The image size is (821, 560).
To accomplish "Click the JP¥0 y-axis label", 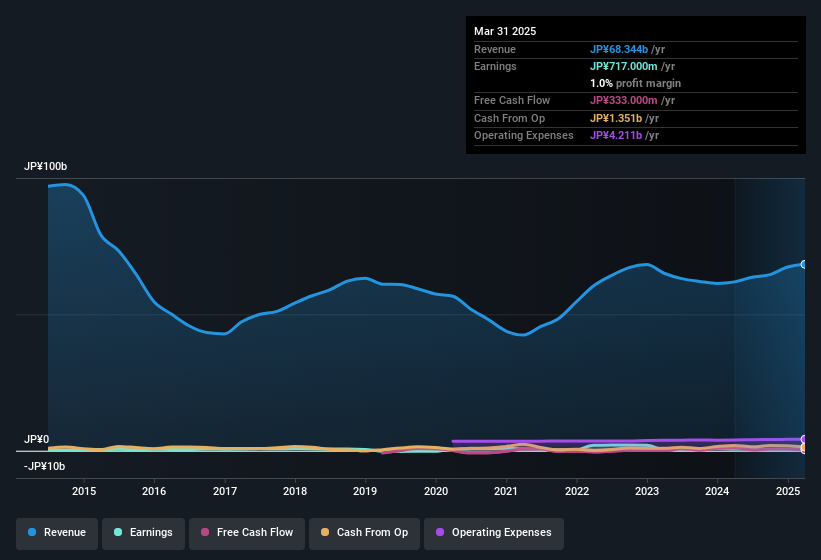I will (x=37, y=439).
